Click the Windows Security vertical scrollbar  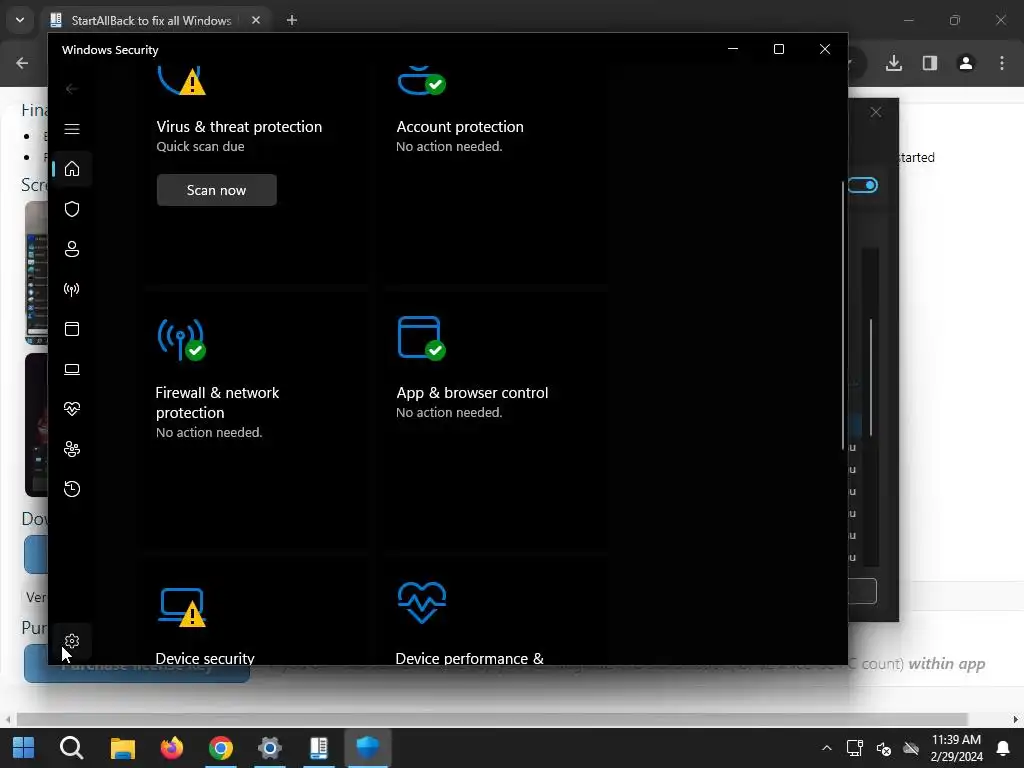pyautogui.click(x=842, y=315)
